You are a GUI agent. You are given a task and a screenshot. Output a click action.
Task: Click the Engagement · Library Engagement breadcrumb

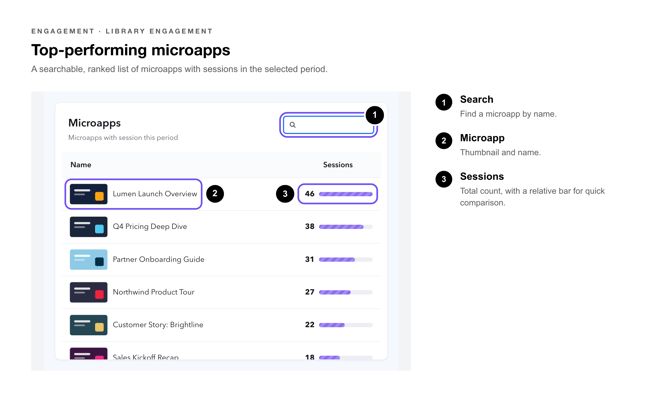[122, 31]
